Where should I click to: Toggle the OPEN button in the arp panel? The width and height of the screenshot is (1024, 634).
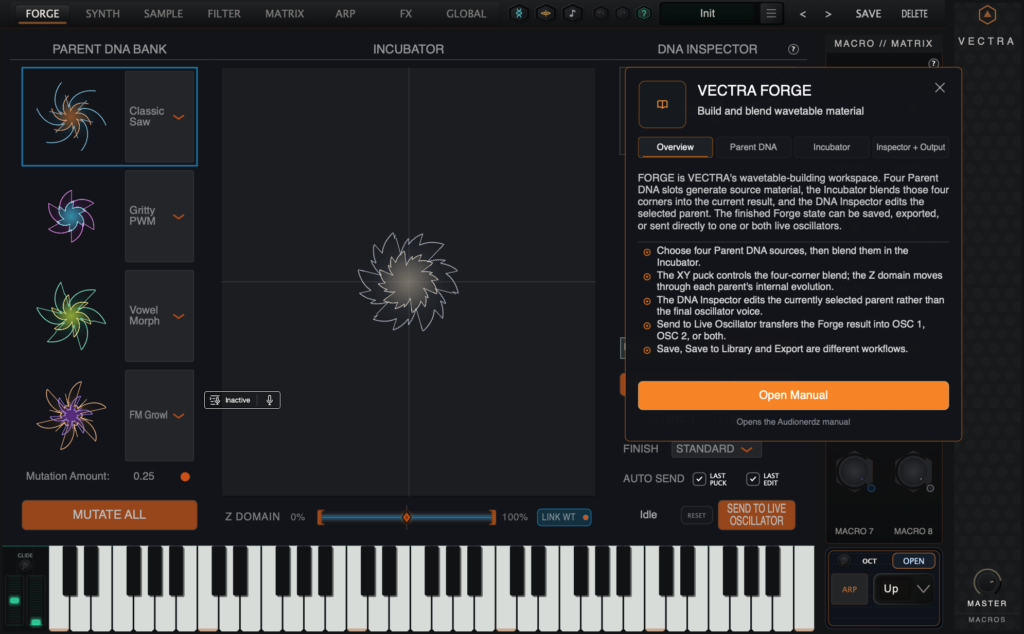(x=913, y=561)
